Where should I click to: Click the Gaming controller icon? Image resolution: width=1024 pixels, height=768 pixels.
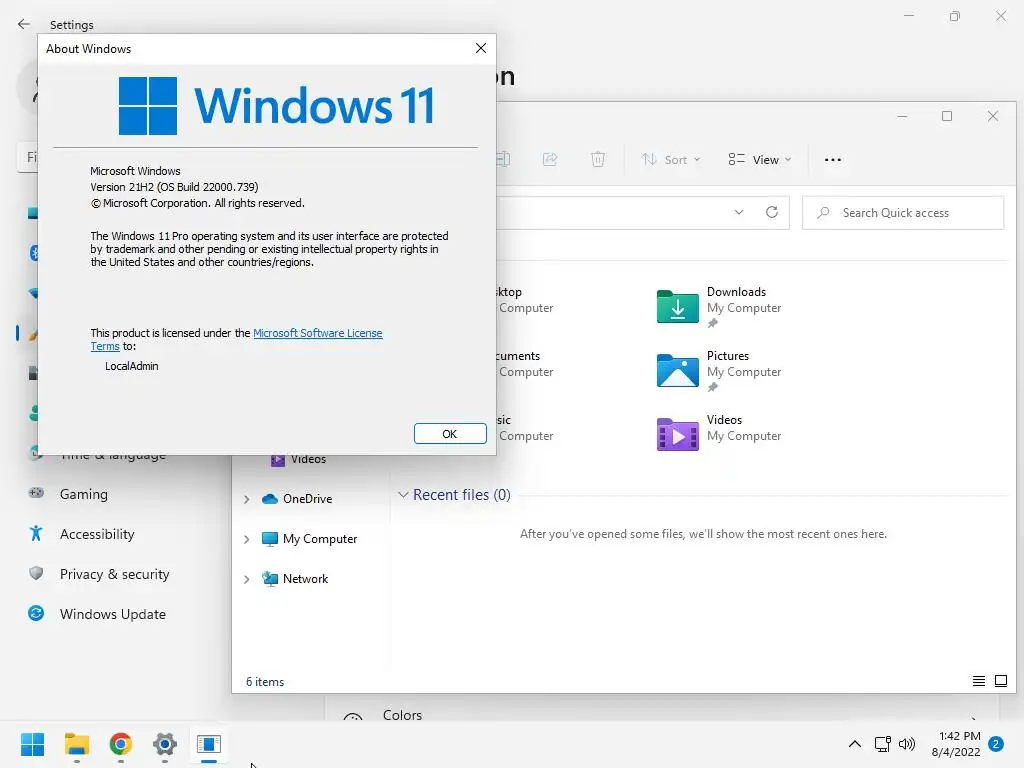coord(36,493)
